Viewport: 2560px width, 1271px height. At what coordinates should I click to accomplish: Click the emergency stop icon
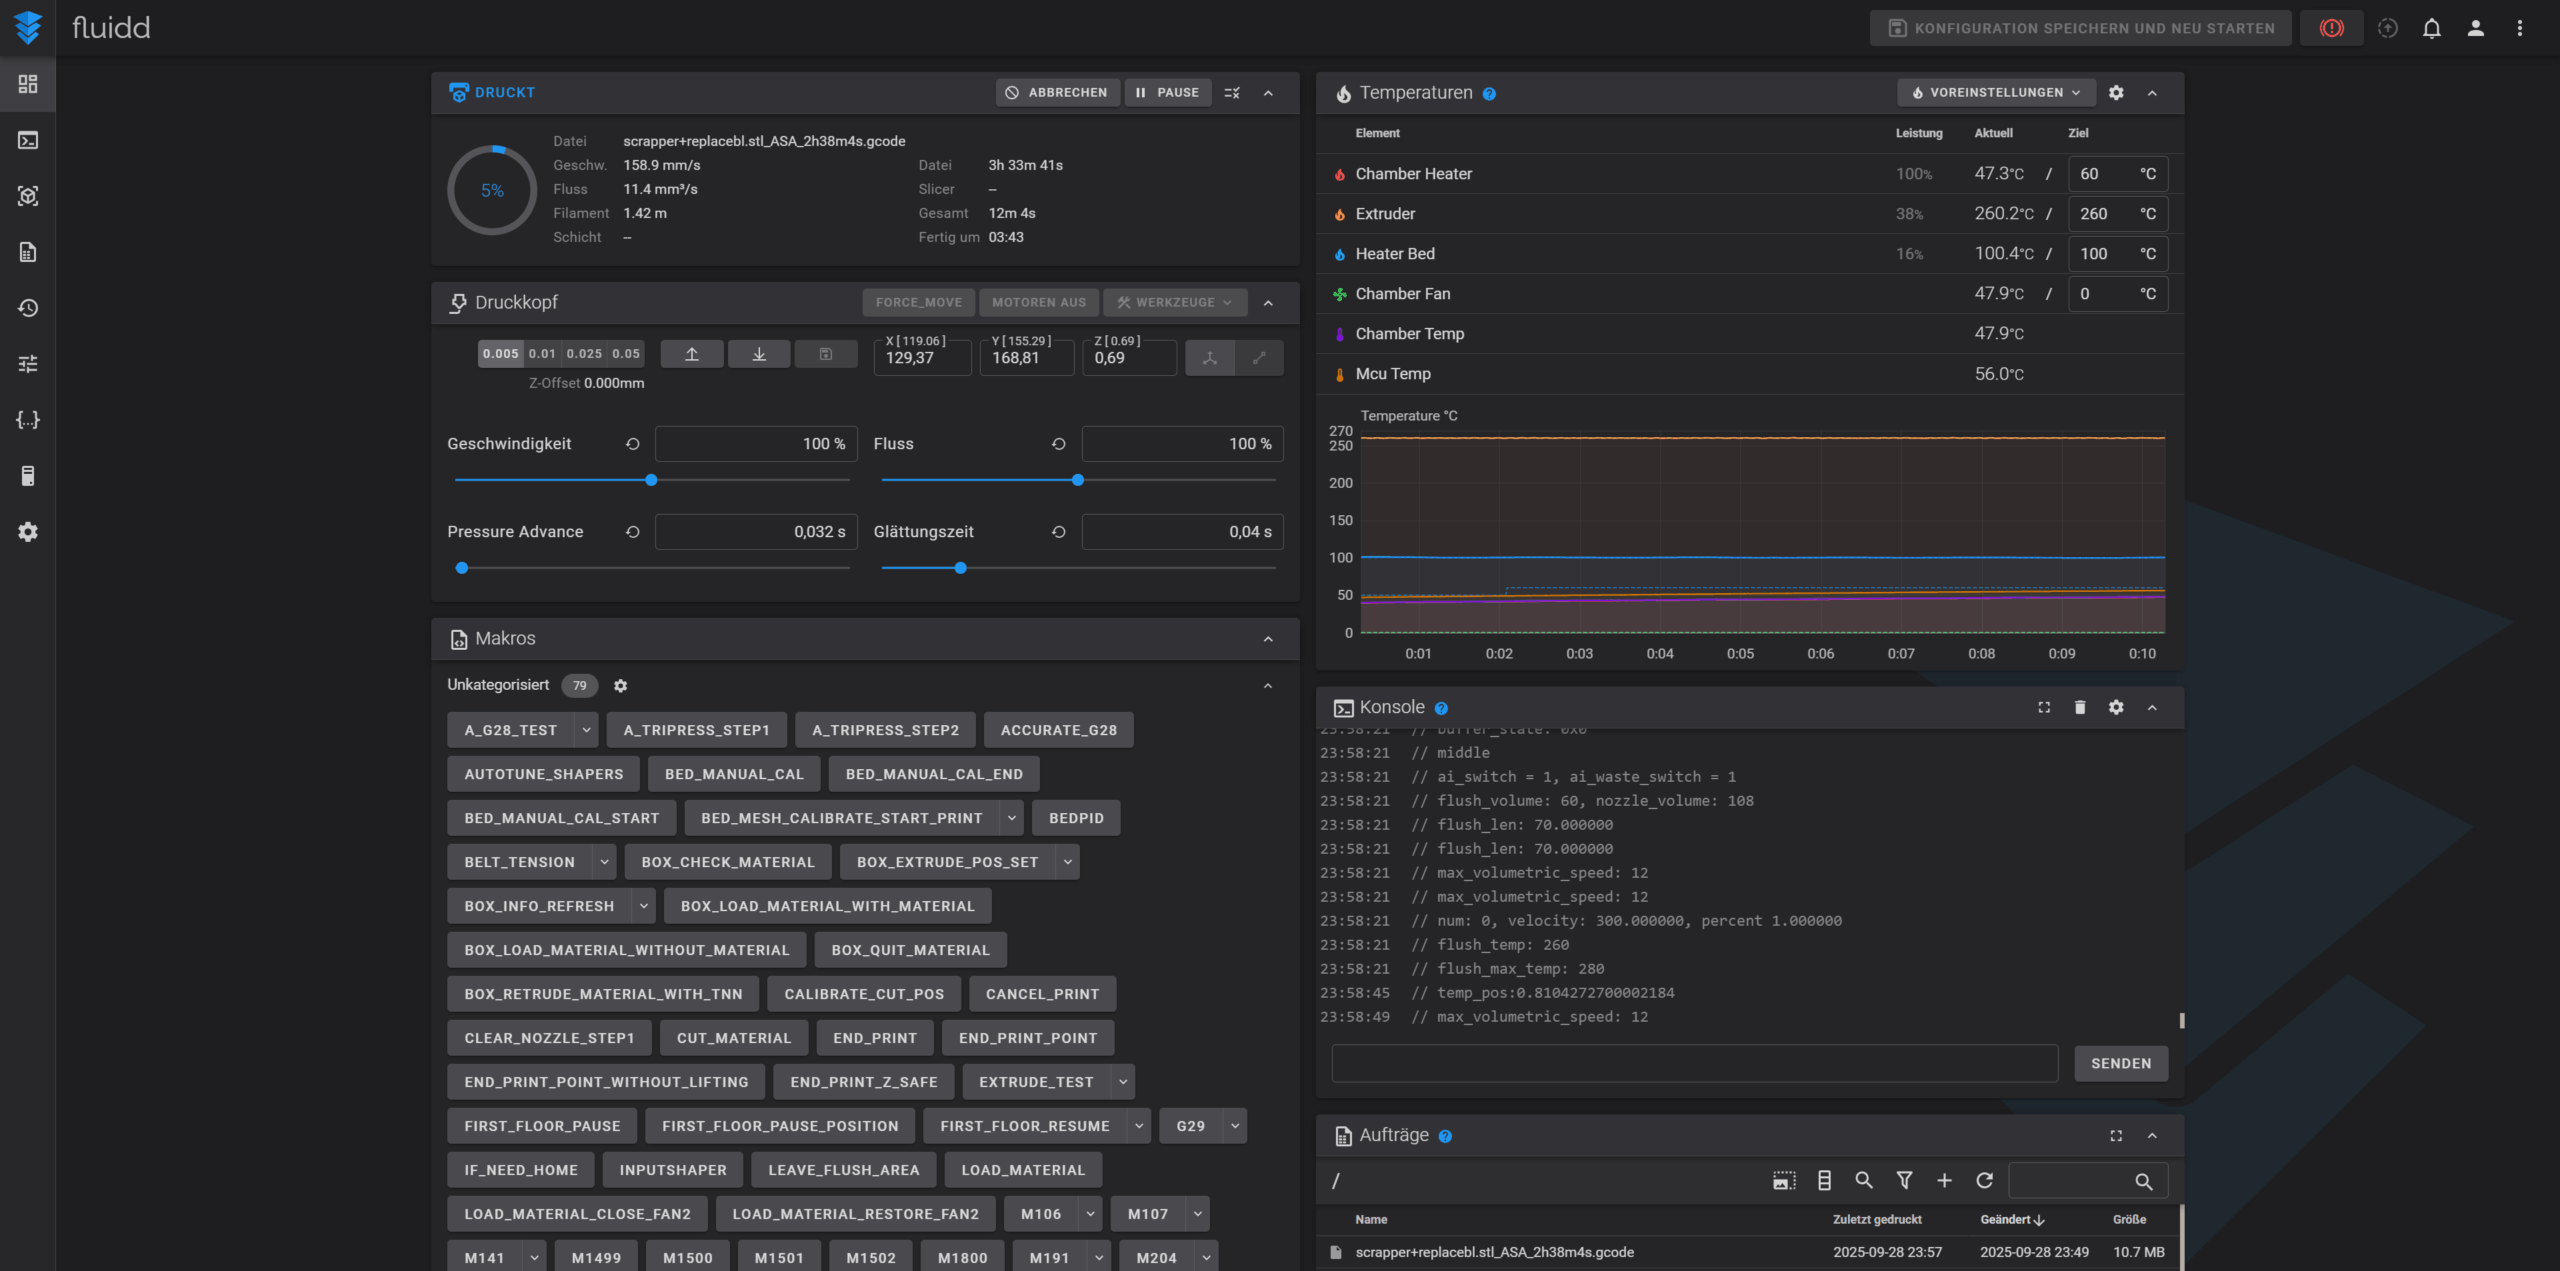2331,28
